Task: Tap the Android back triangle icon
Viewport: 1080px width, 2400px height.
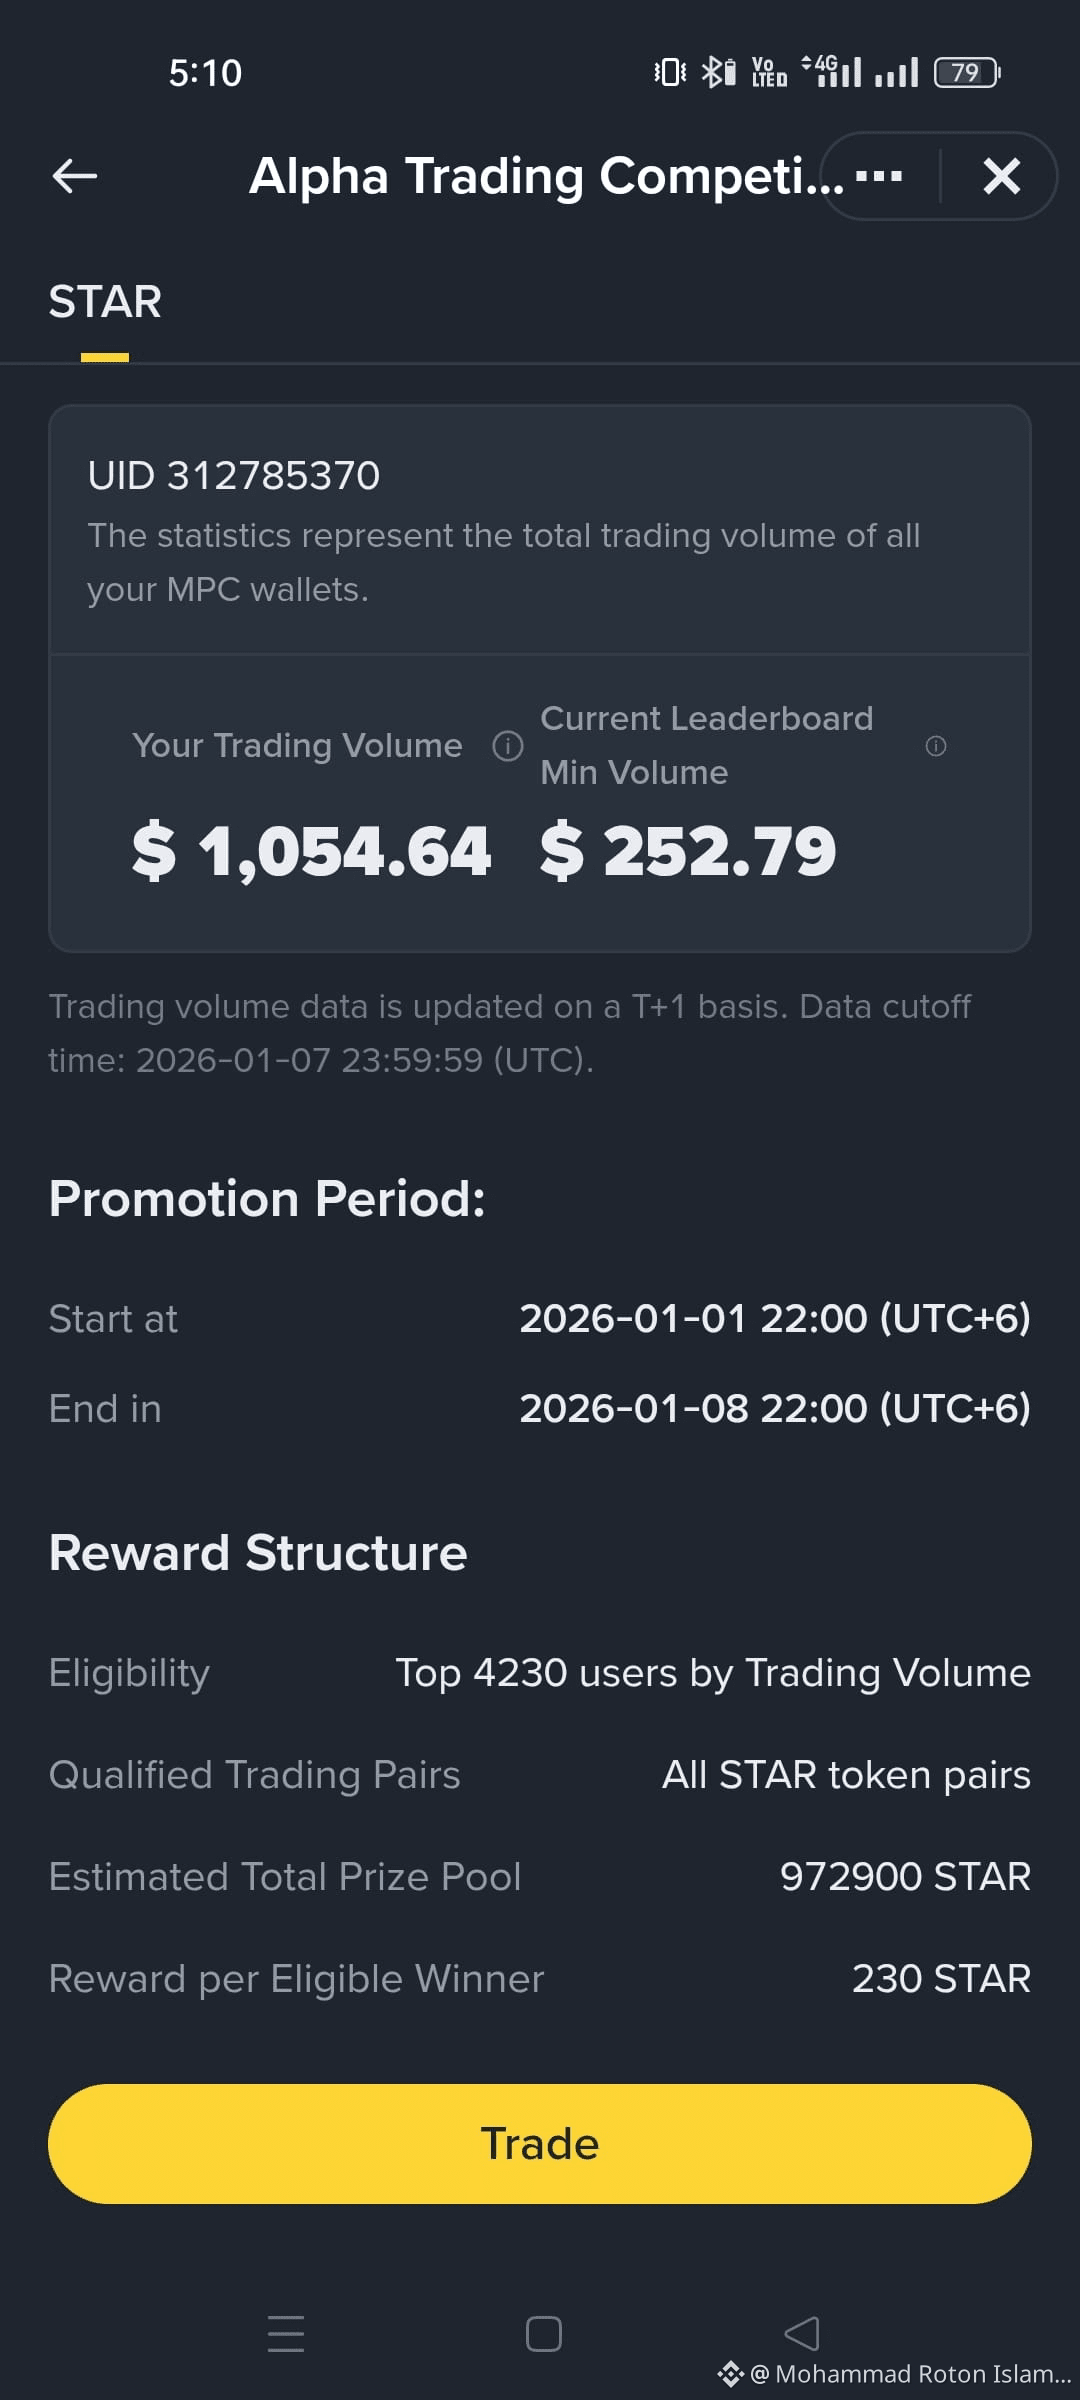Action: [802, 2333]
